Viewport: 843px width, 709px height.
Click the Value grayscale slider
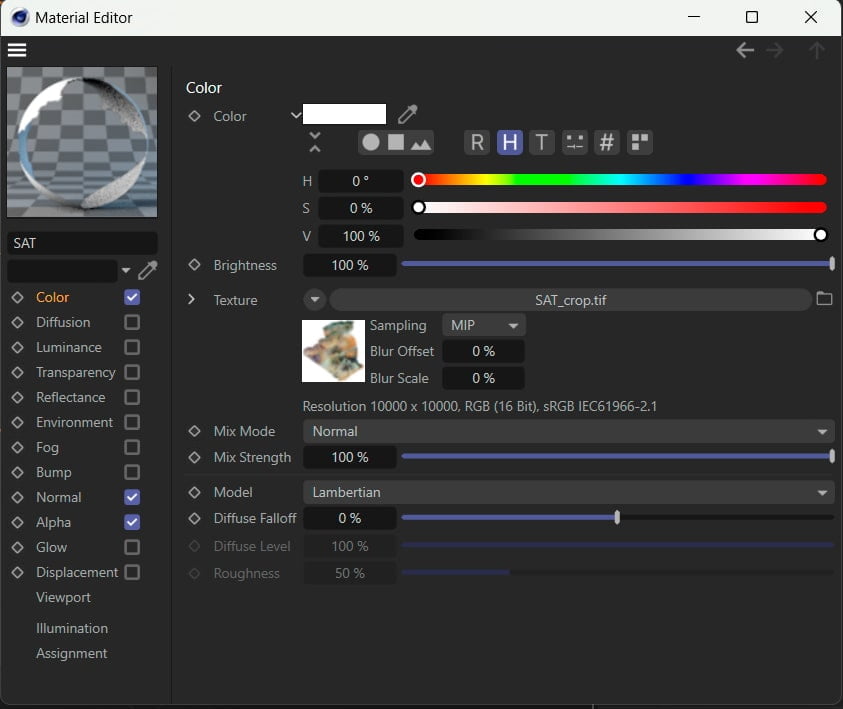click(619, 234)
